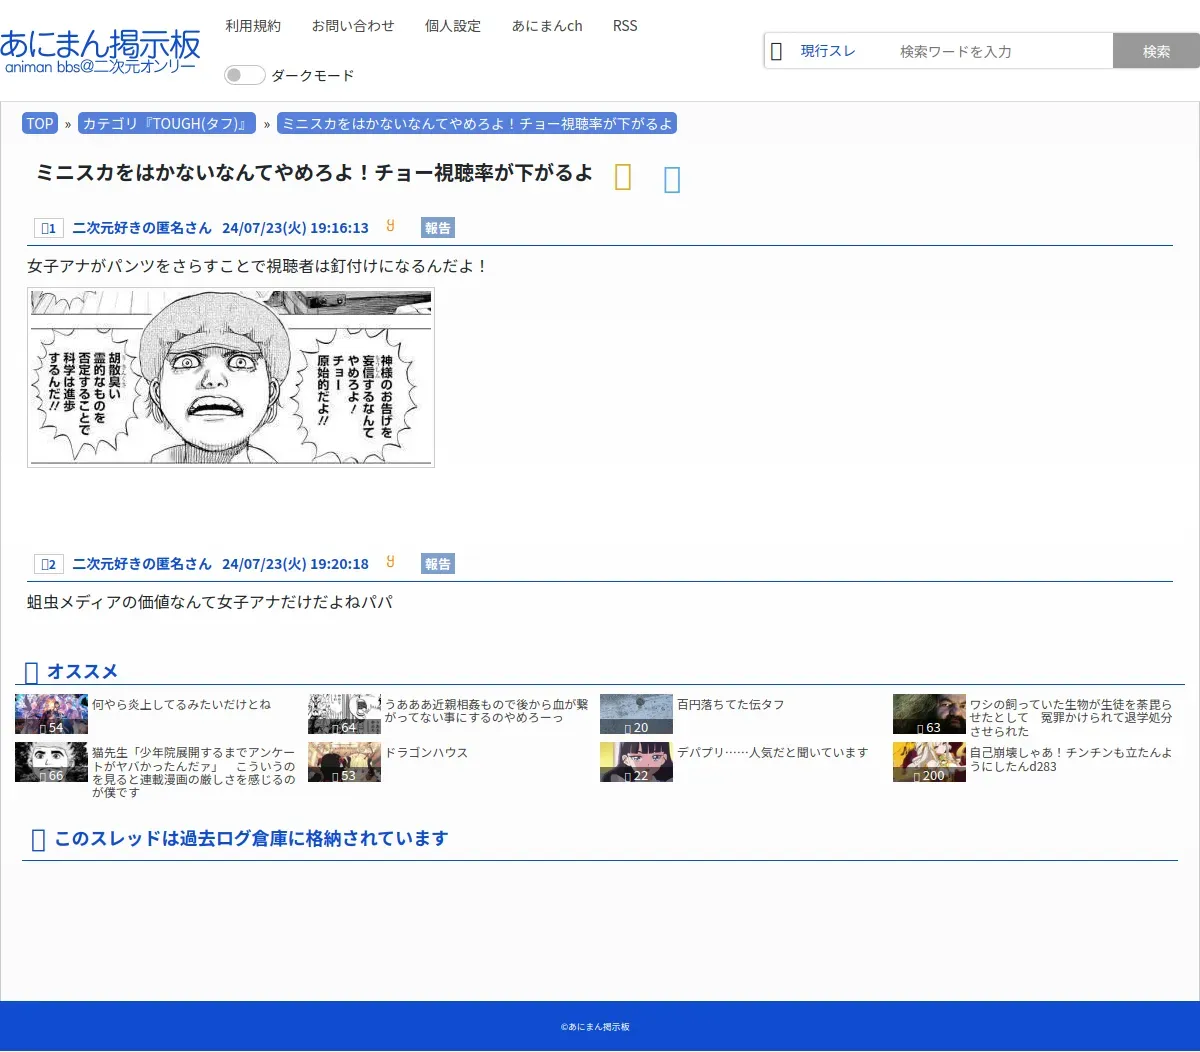Image resolution: width=1200 pixels, height=1052 pixels.
Task: Open recommended thread 百円落ちてた伝タフ
Action: tap(730, 704)
